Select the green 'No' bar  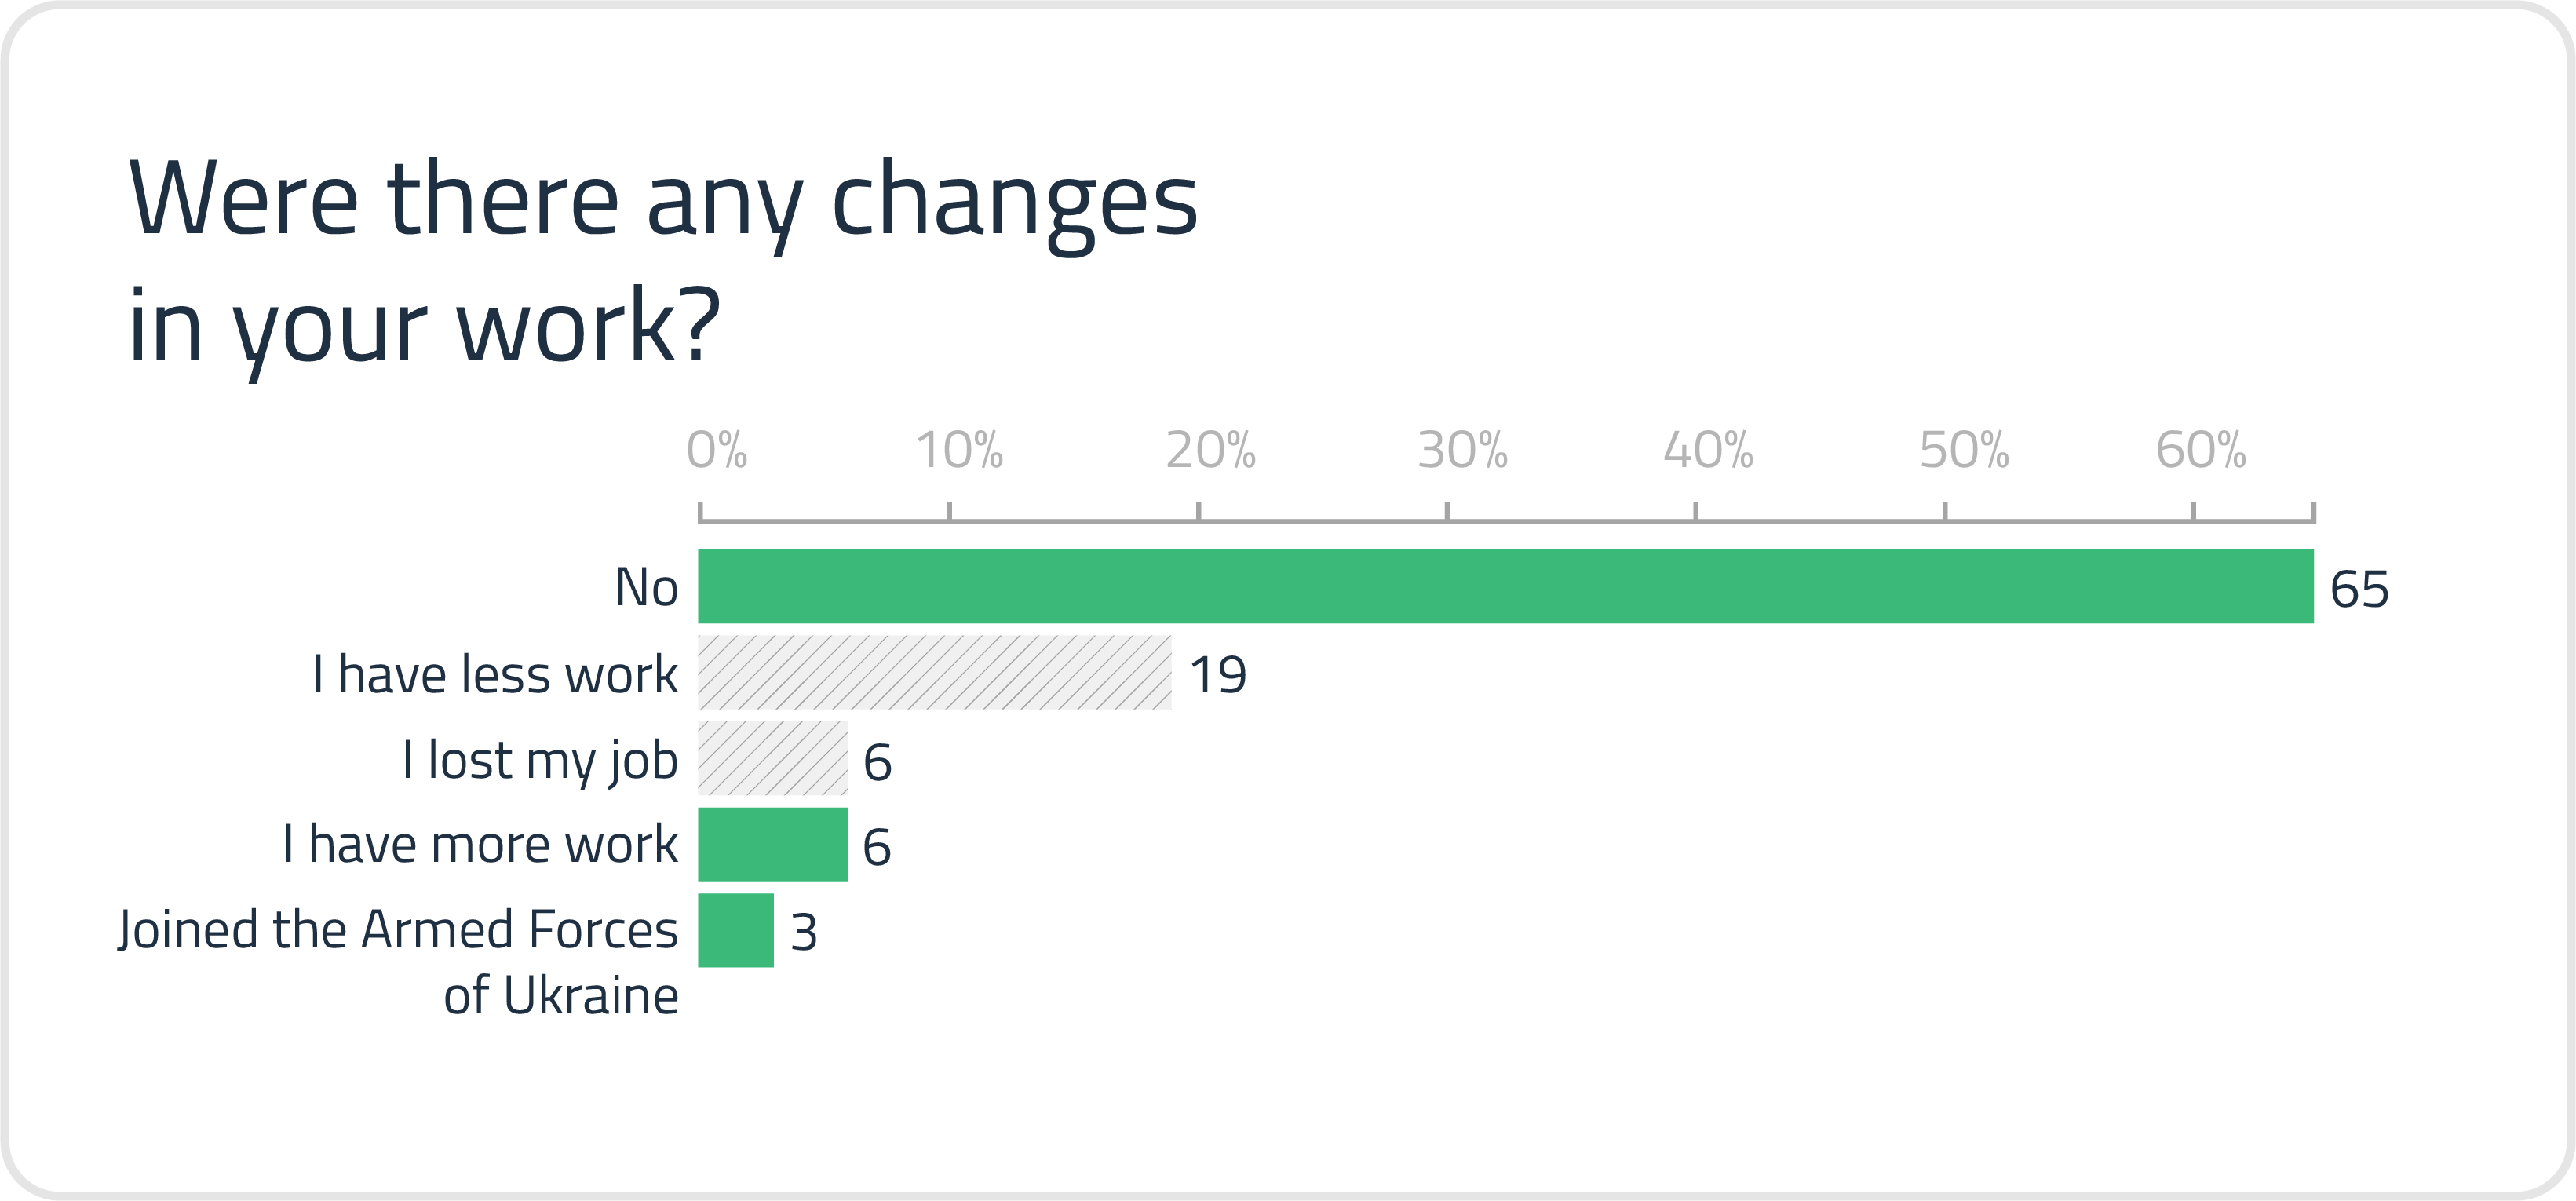pyautogui.click(x=1505, y=586)
